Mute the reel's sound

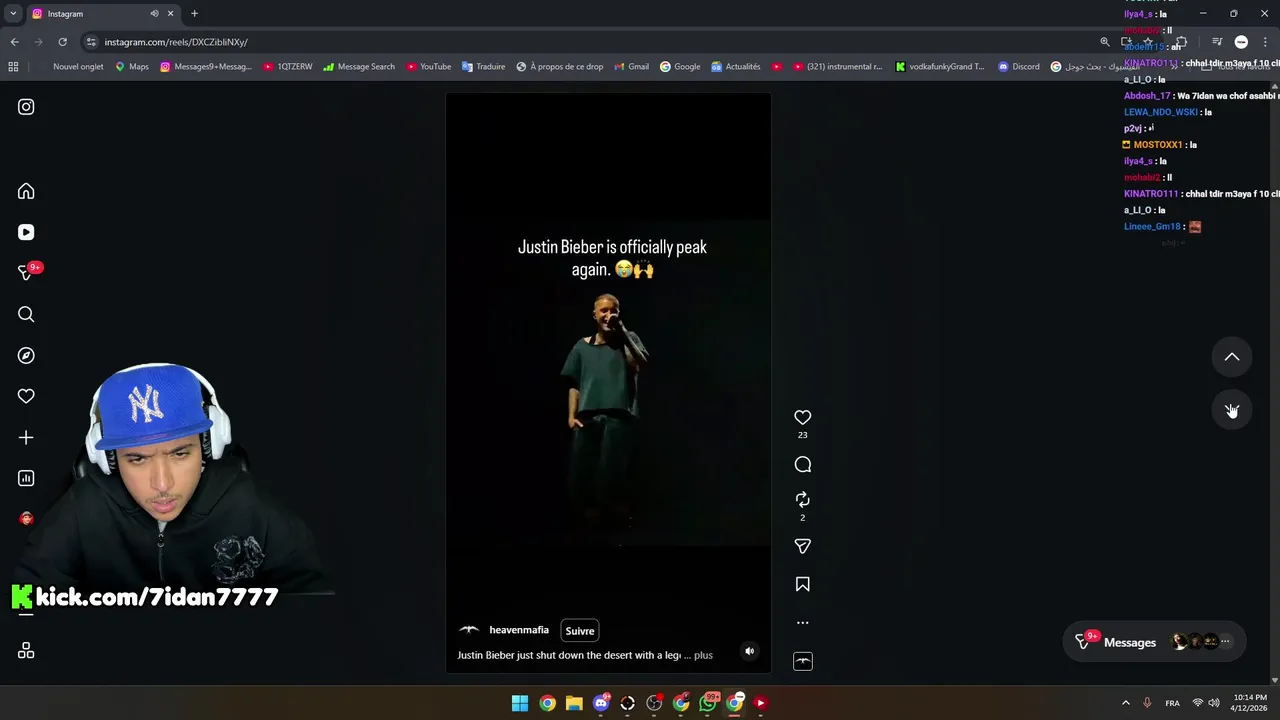click(749, 651)
